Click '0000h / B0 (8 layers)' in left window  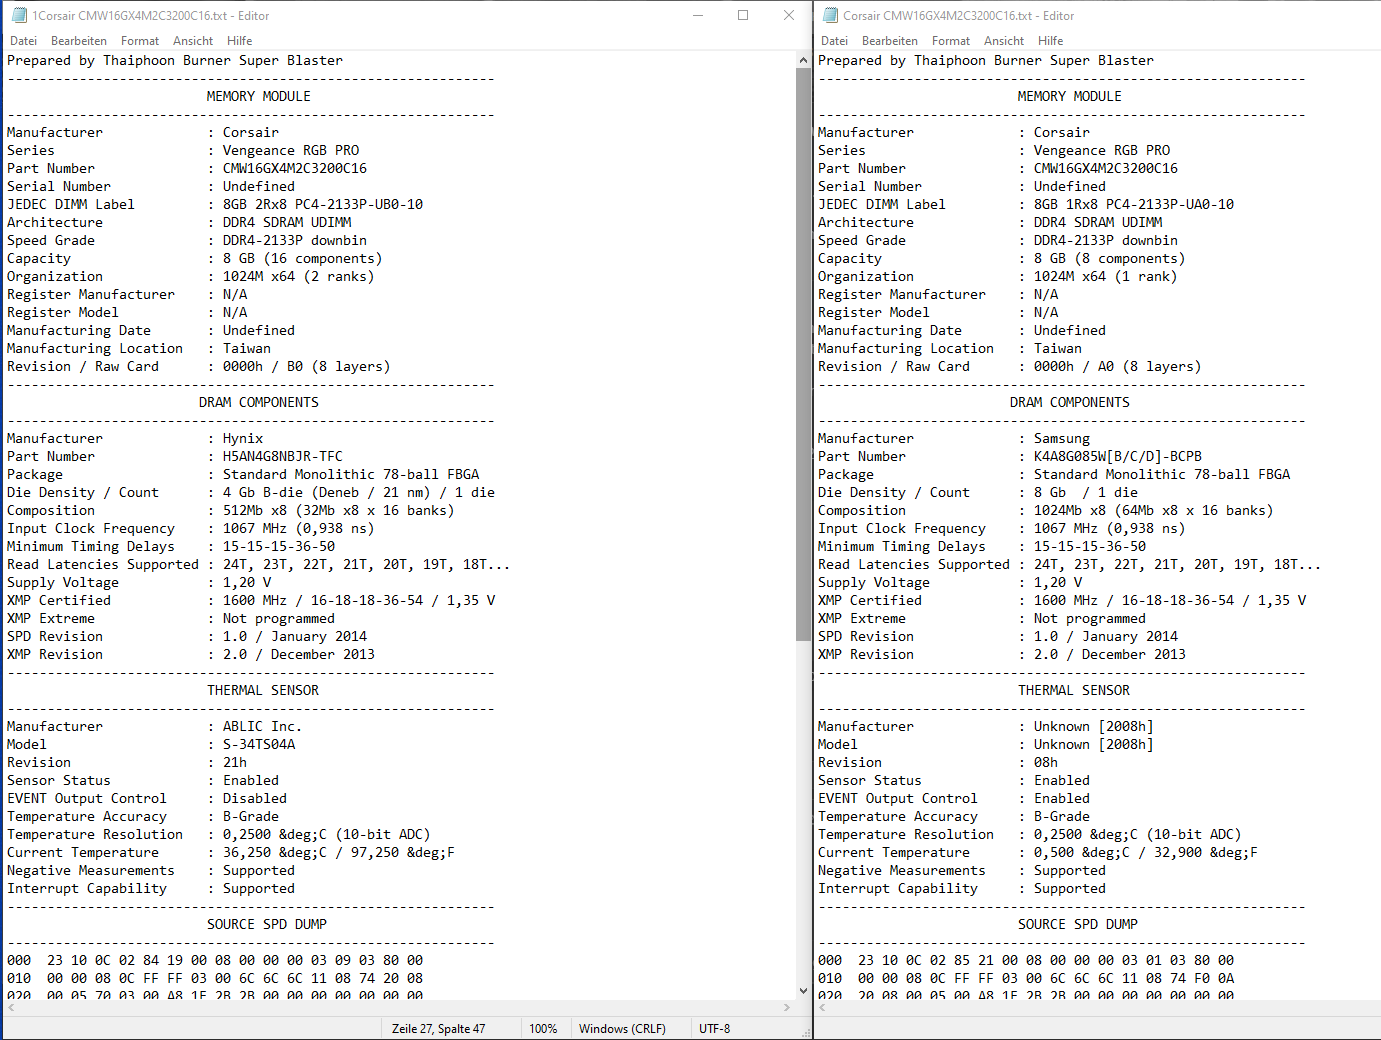pos(307,366)
